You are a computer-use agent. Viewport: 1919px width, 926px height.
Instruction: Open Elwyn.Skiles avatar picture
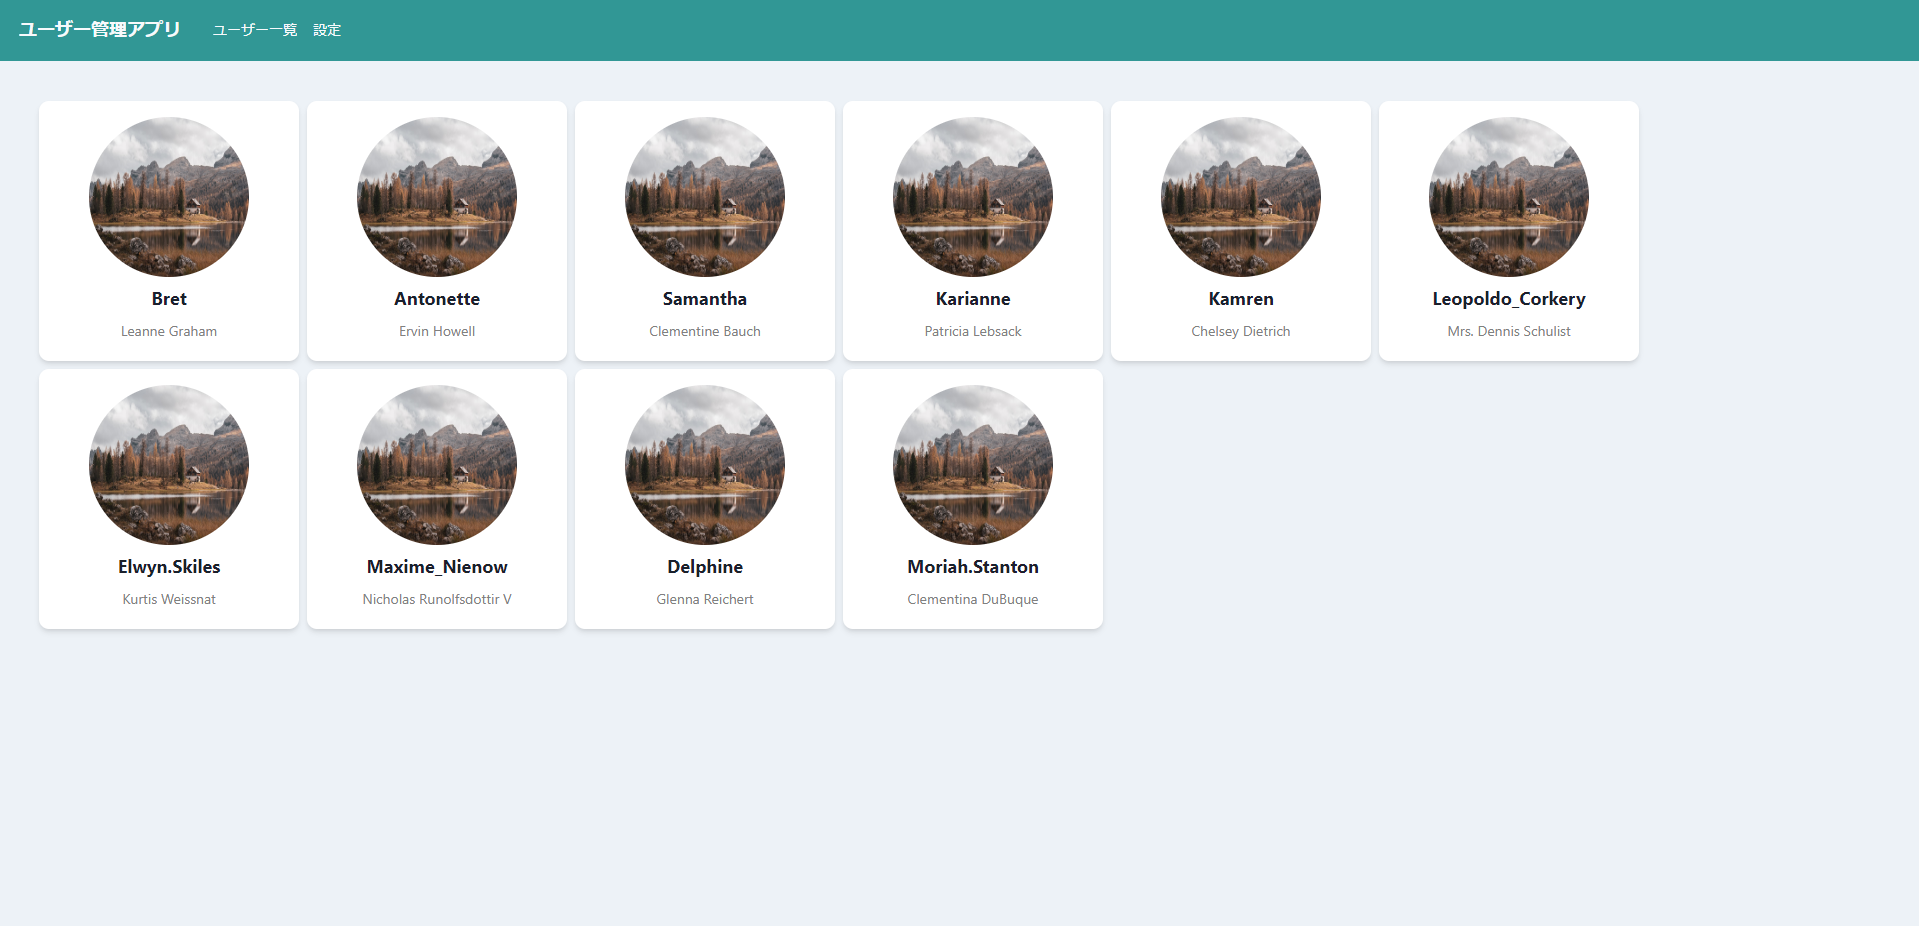[169, 465]
